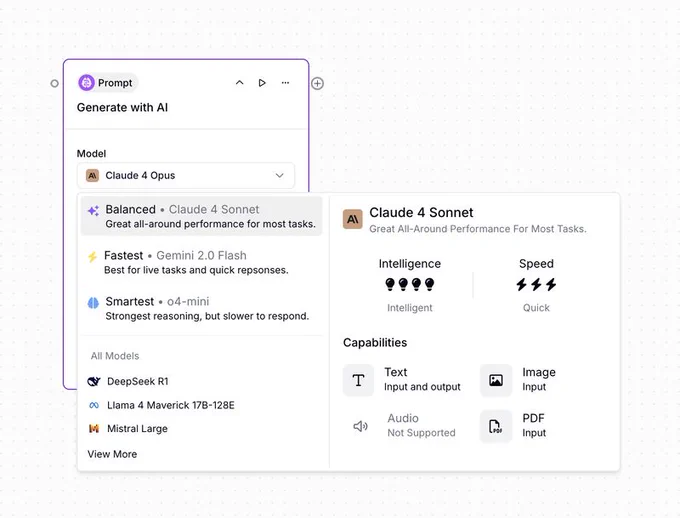Click the DeepSeek whale logo icon
Viewport: 680px width, 518px height.
[x=94, y=381]
